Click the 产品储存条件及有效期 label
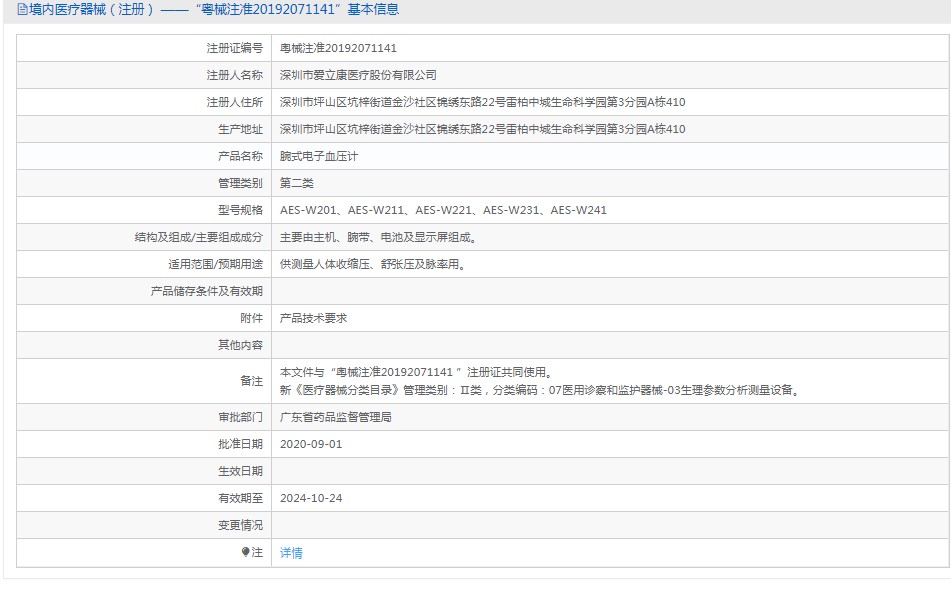The height and width of the screenshot is (598, 951). point(207,291)
